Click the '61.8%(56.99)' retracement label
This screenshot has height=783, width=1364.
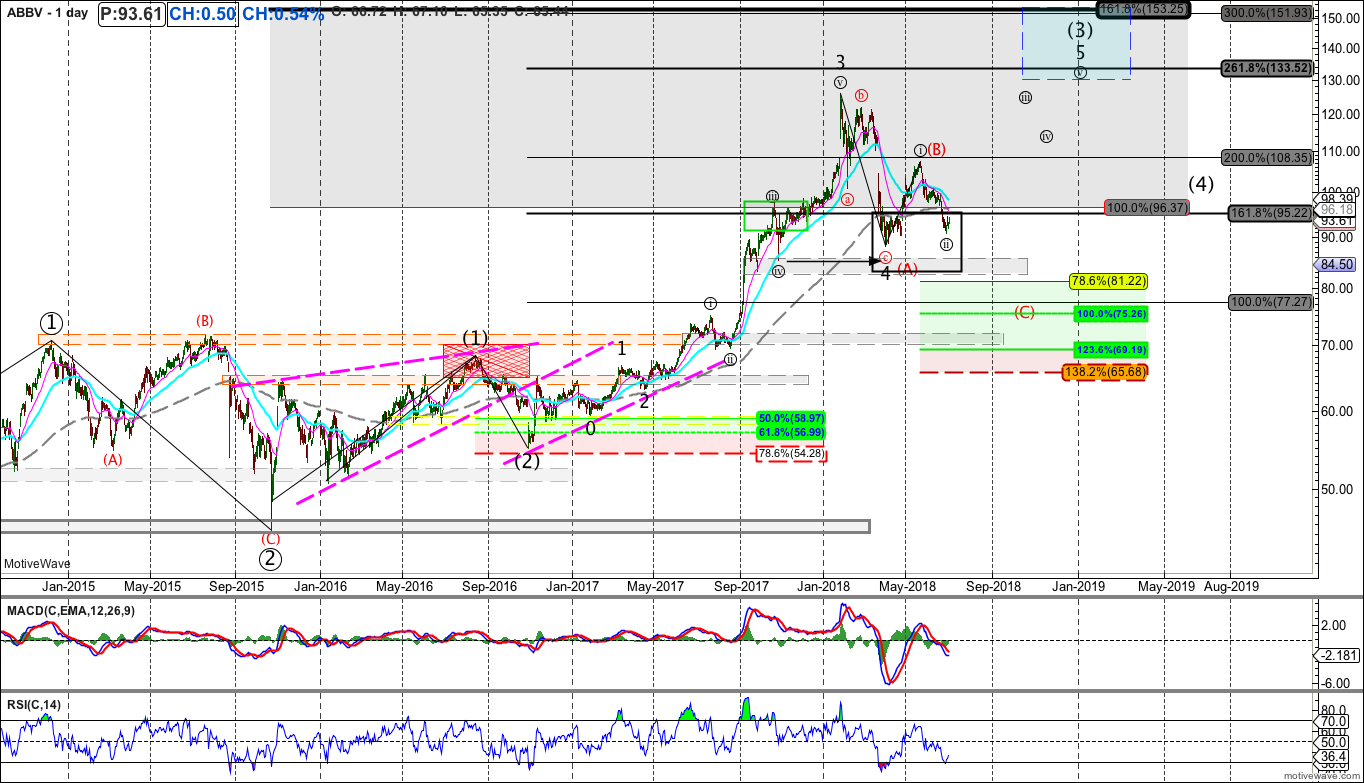(792, 431)
